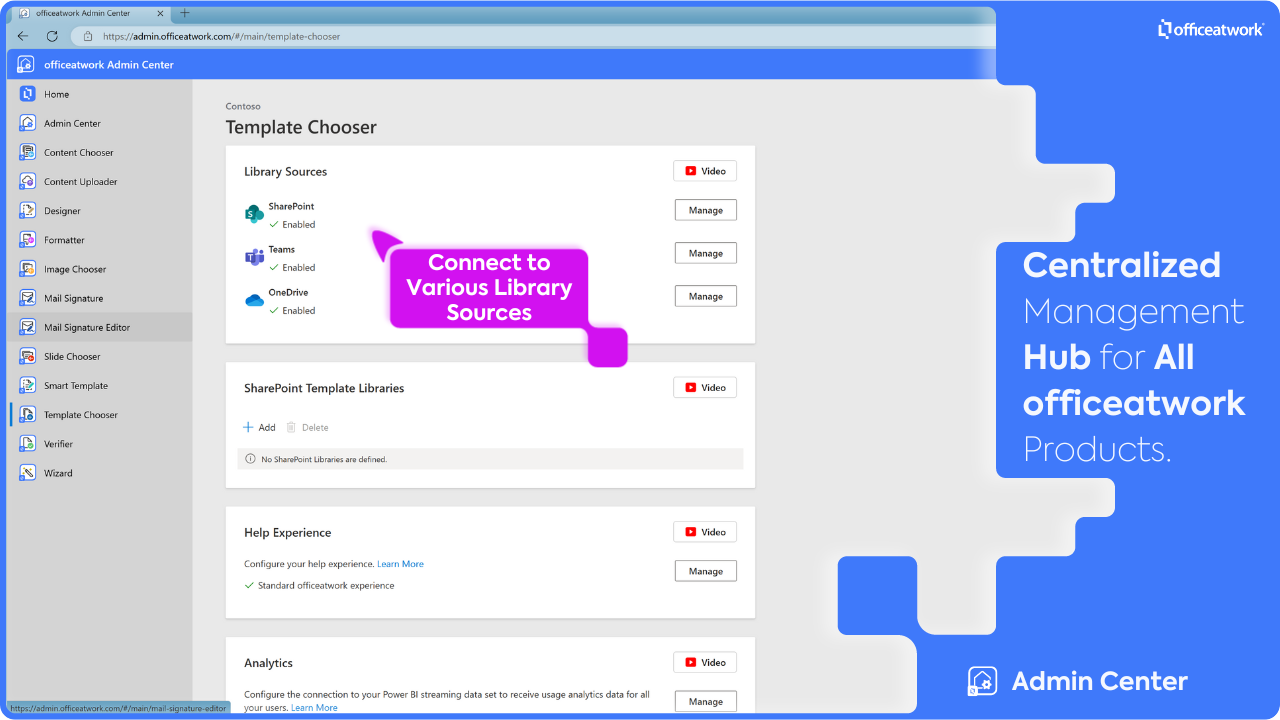
Task: Add a SharePoint template library
Action: pyautogui.click(x=260, y=427)
